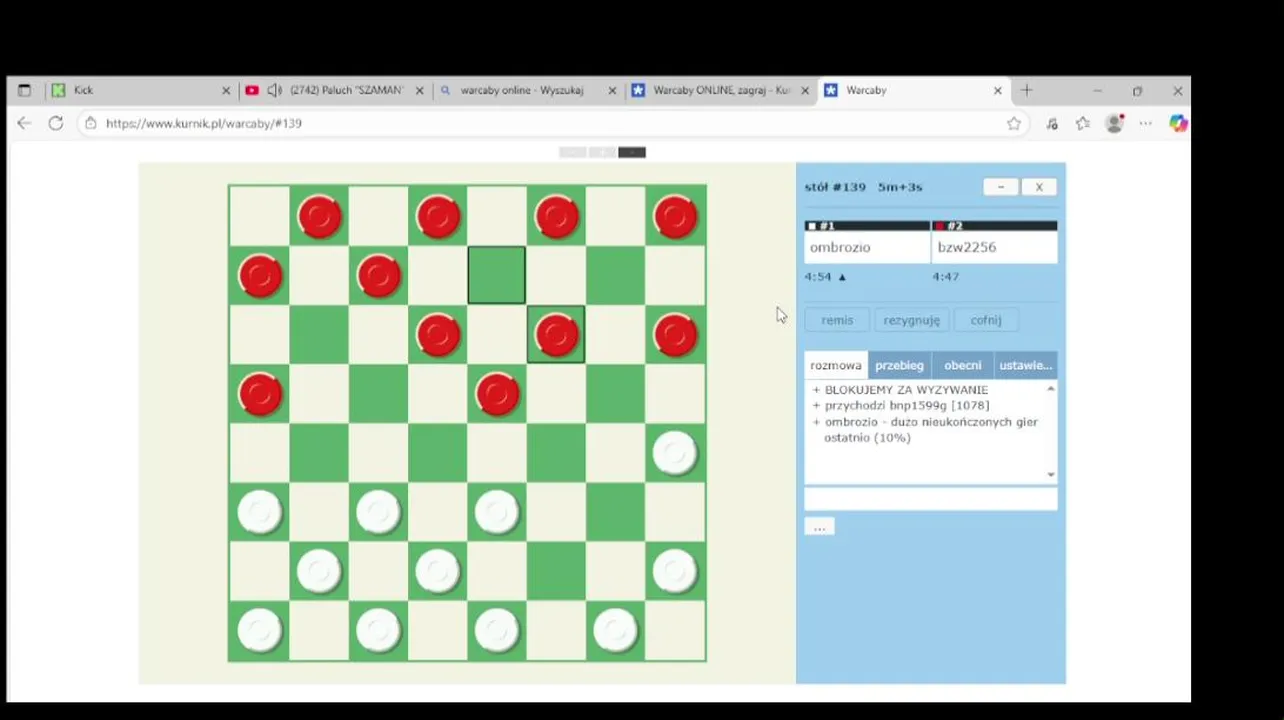The width and height of the screenshot is (1284, 720).
Task: Click the time control text 5m+3s
Action: click(x=900, y=187)
